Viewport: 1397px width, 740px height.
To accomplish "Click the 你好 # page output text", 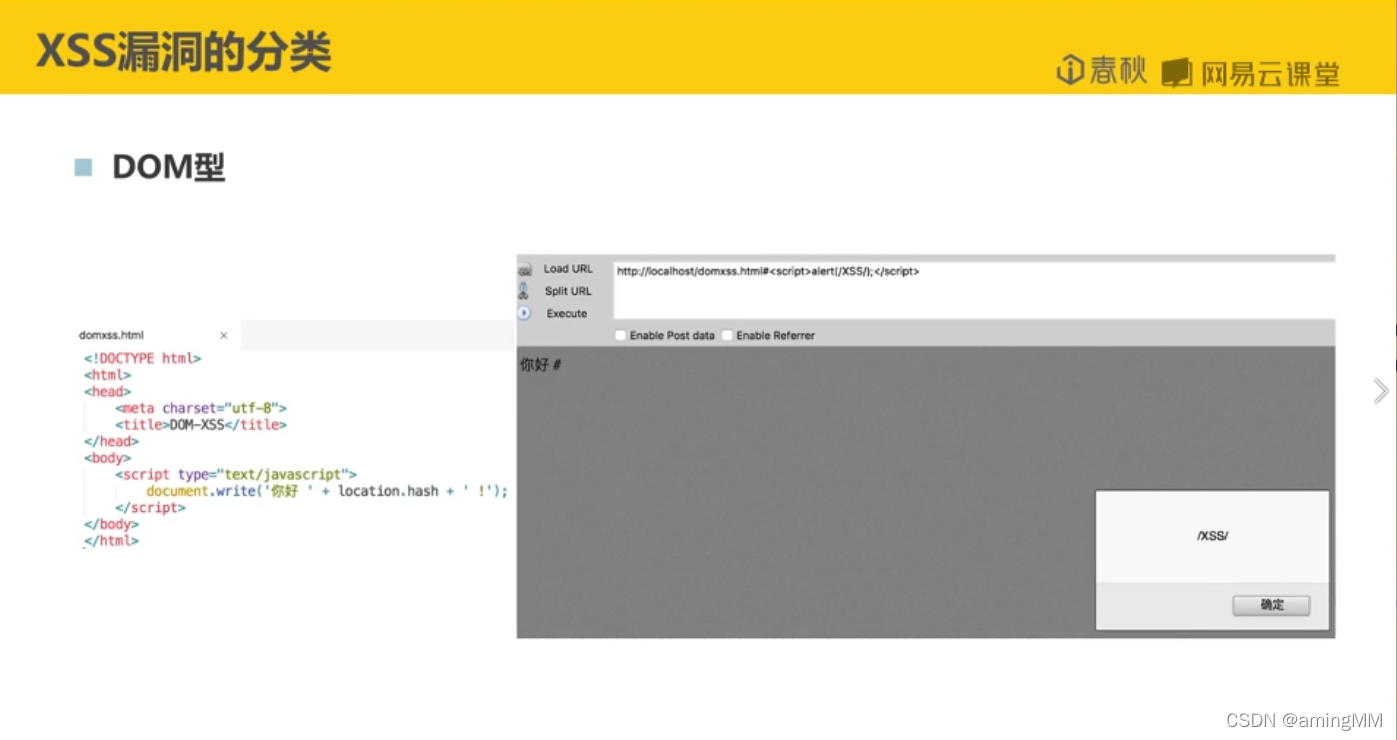I will [x=540, y=365].
